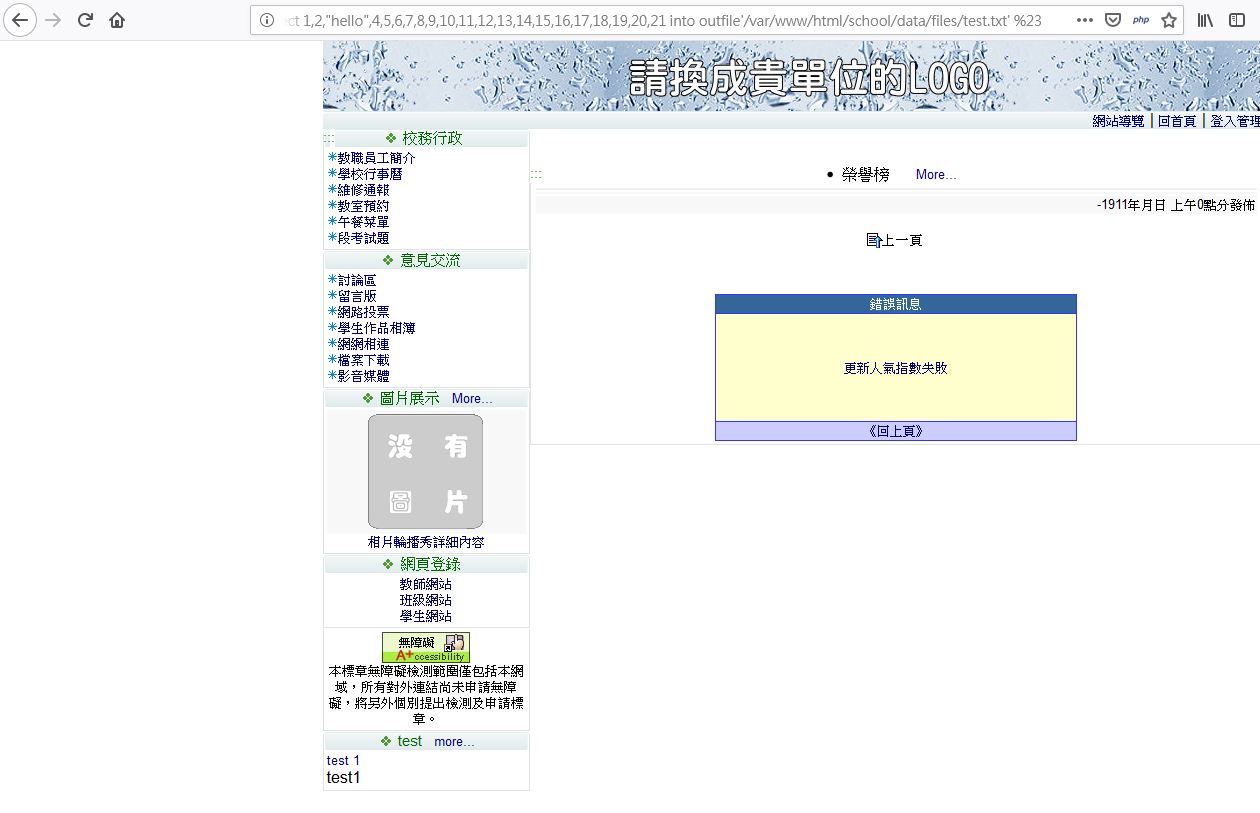Click the Pocket save icon

[1113, 20]
